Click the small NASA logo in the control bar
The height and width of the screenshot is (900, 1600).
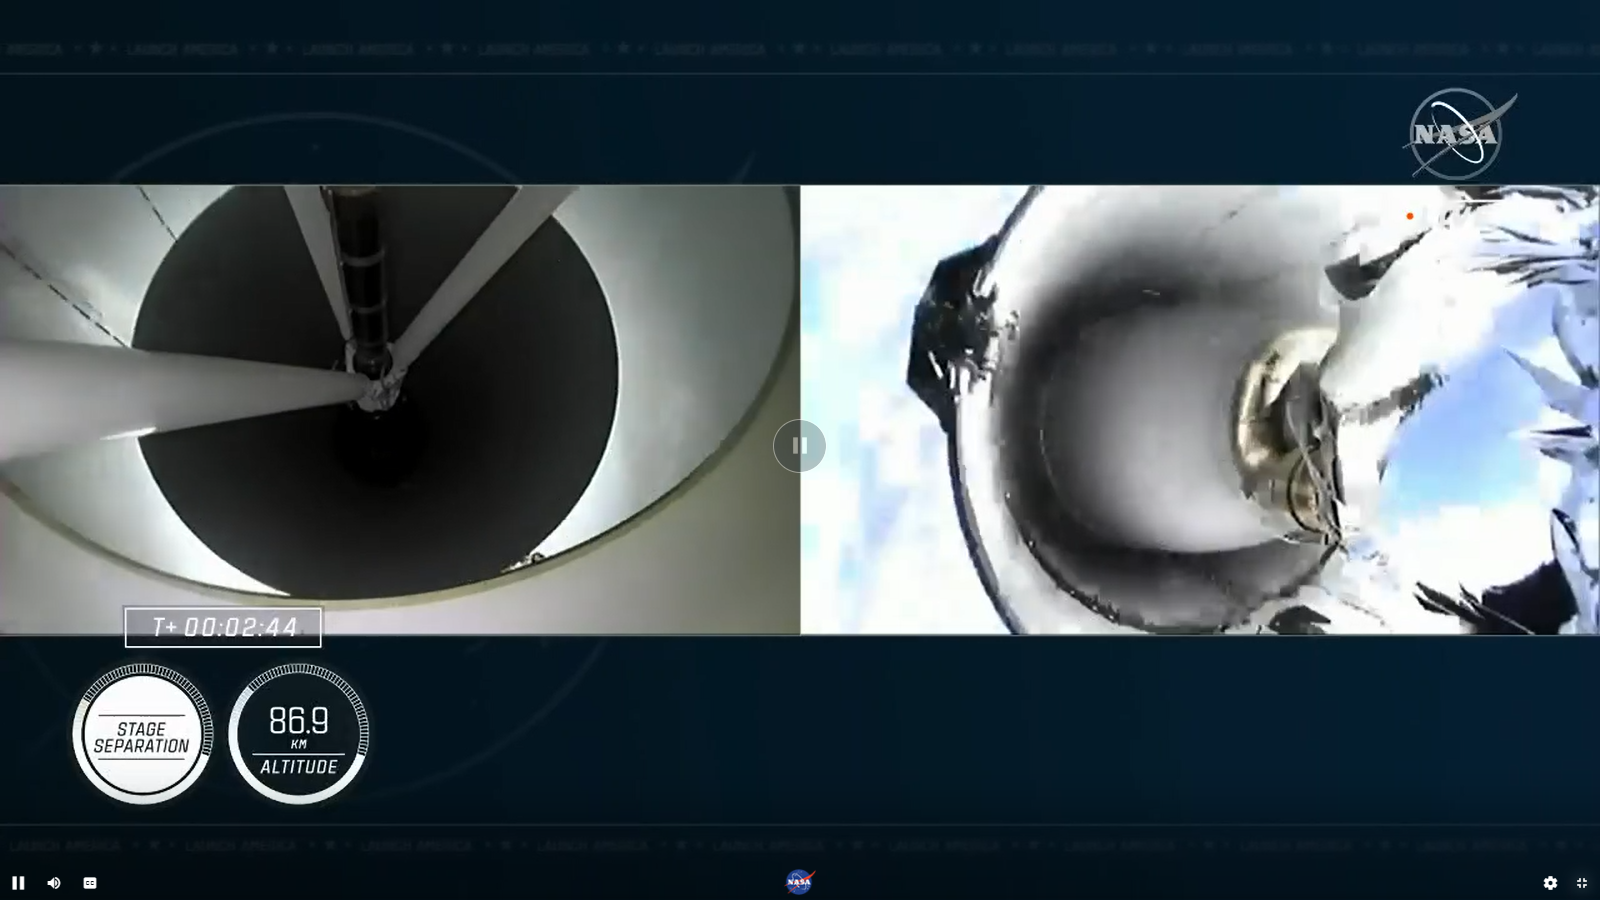(799, 882)
